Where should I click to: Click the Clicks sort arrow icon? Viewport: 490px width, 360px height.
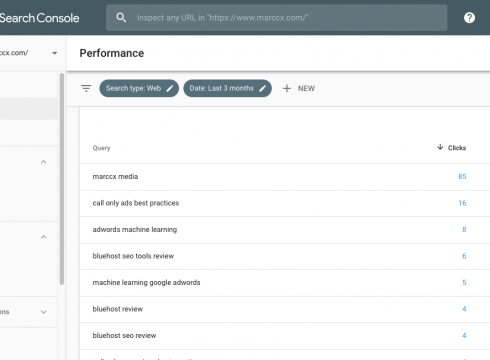440,147
